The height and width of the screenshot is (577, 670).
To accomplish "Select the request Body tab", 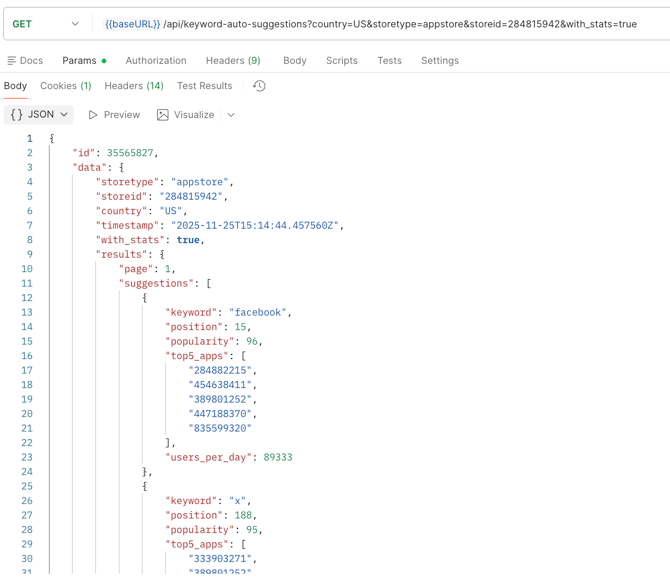I will click(x=295, y=61).
